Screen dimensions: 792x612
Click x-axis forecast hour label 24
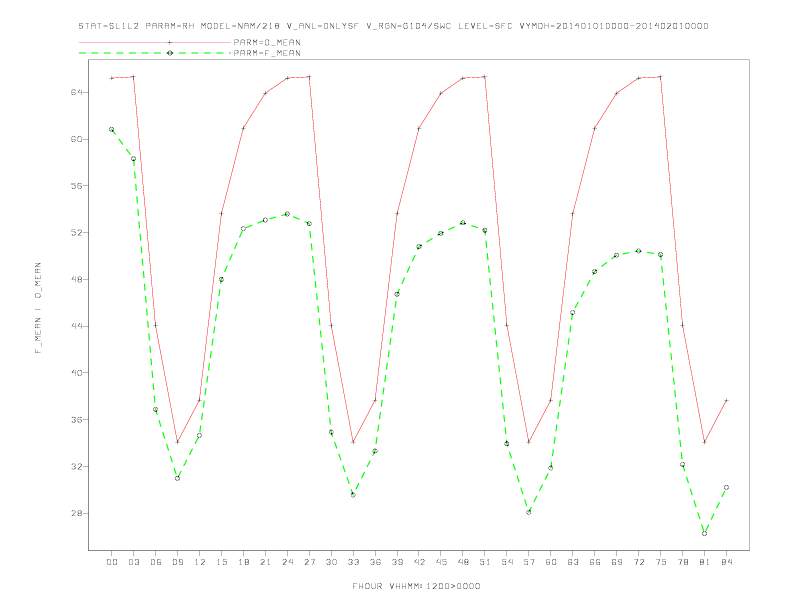(x=287, y=562)
